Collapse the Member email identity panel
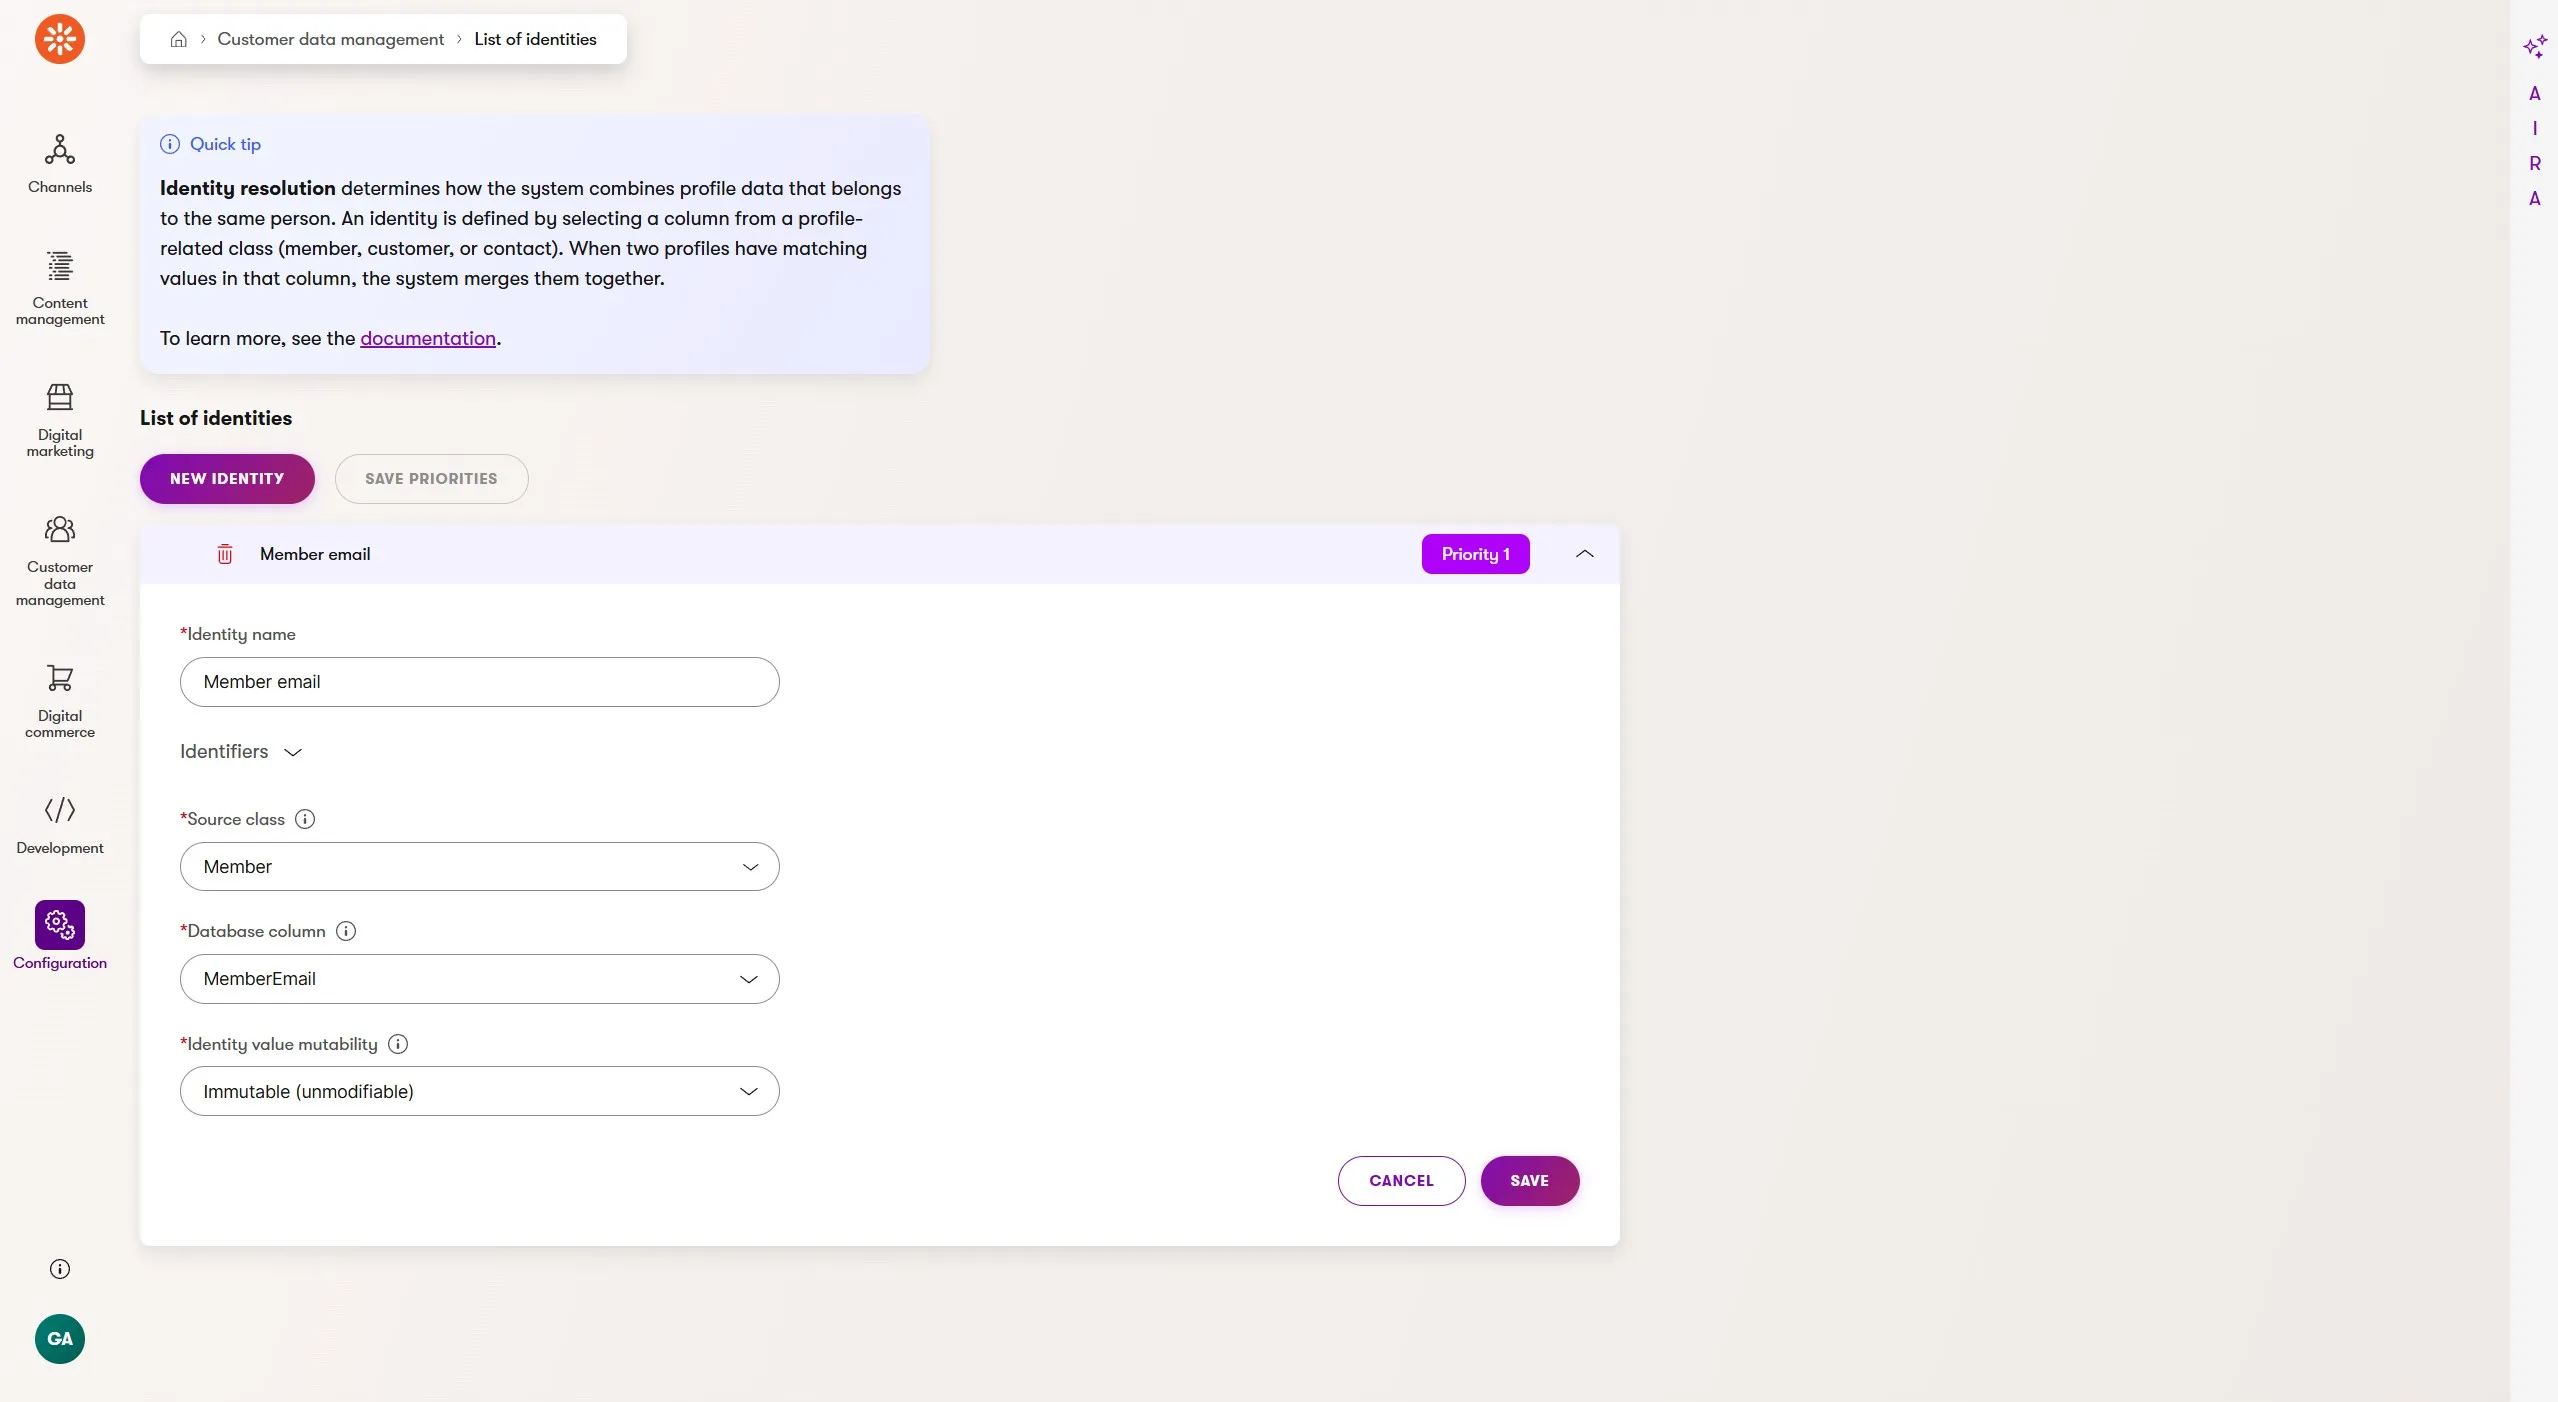Viewport: 2558px width, 1402px height. click(1584, 554)
